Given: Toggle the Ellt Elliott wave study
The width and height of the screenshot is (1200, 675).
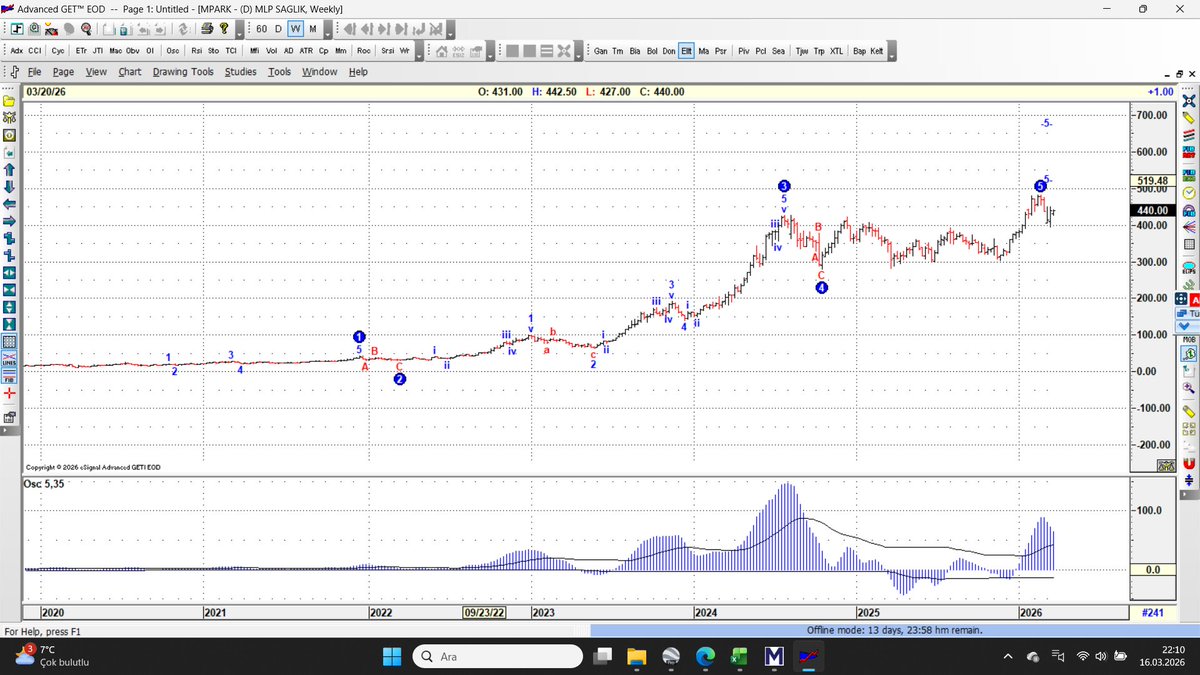Looking at the screenshot, I should coord(686,50).
